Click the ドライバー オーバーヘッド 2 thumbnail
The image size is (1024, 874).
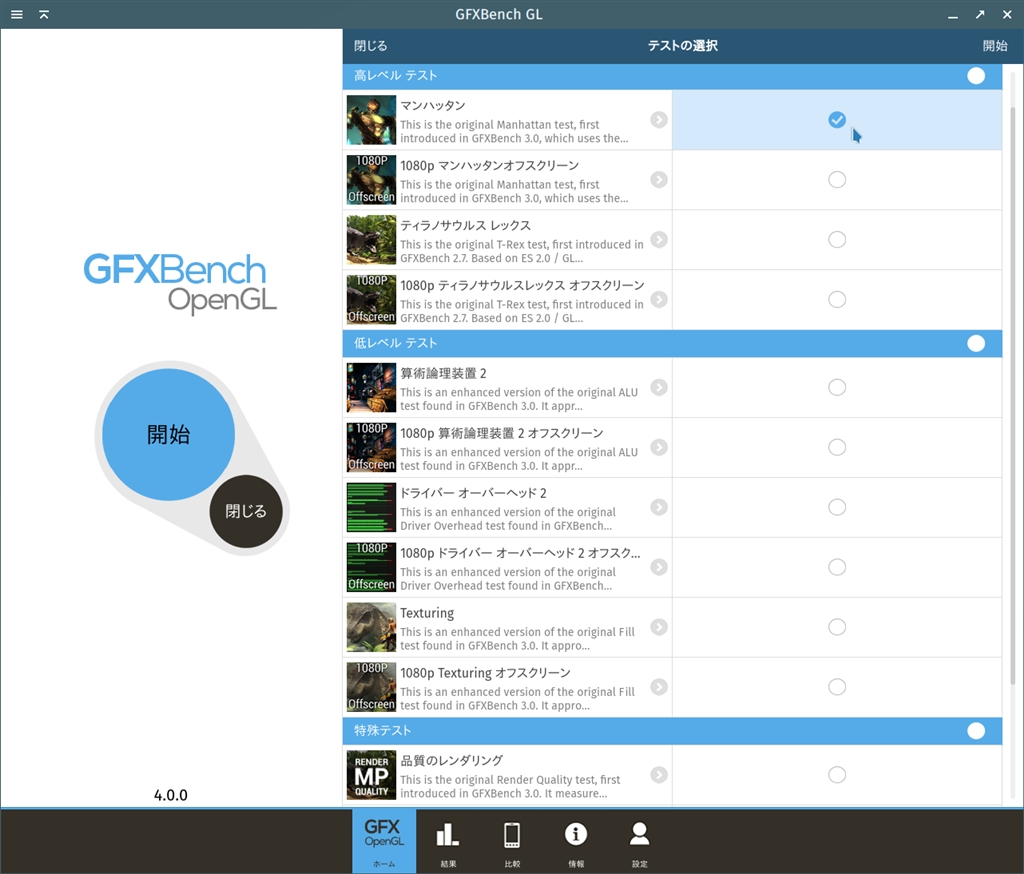pos(371,508)
